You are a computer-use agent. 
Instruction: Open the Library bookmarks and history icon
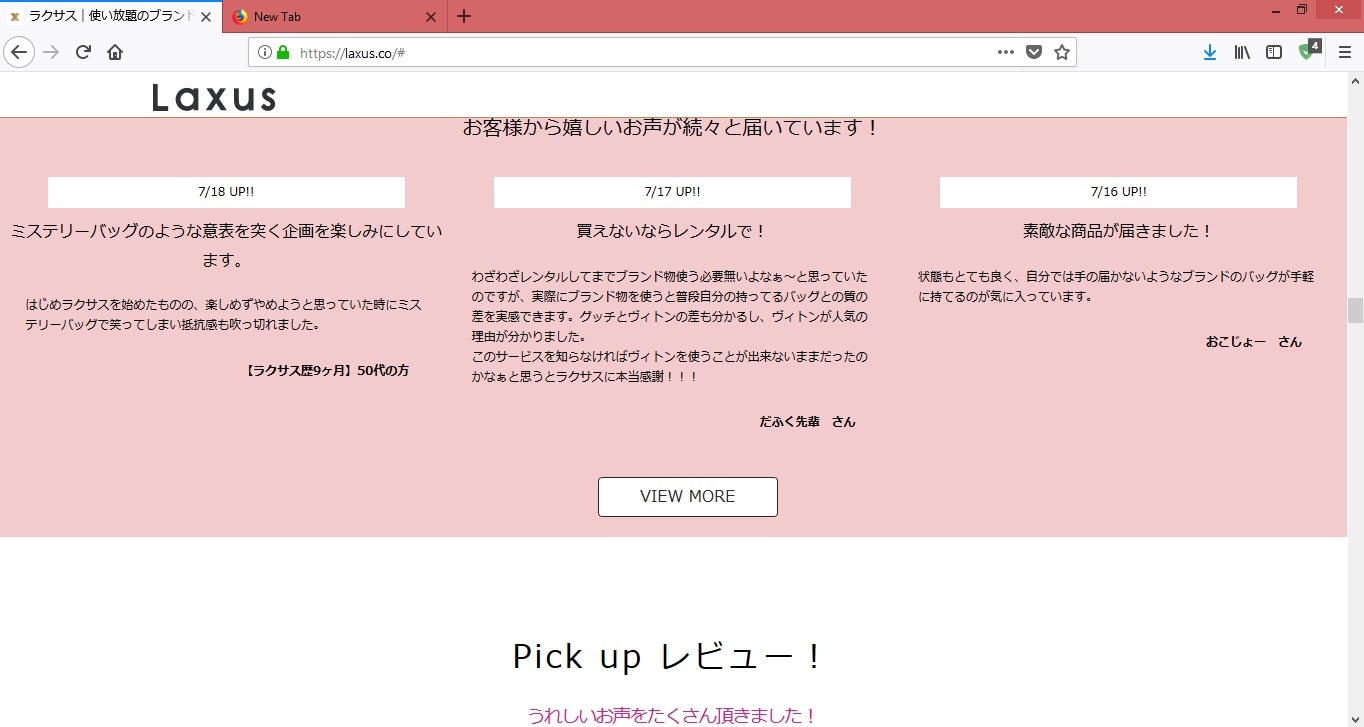click(x=1242, y=52)
